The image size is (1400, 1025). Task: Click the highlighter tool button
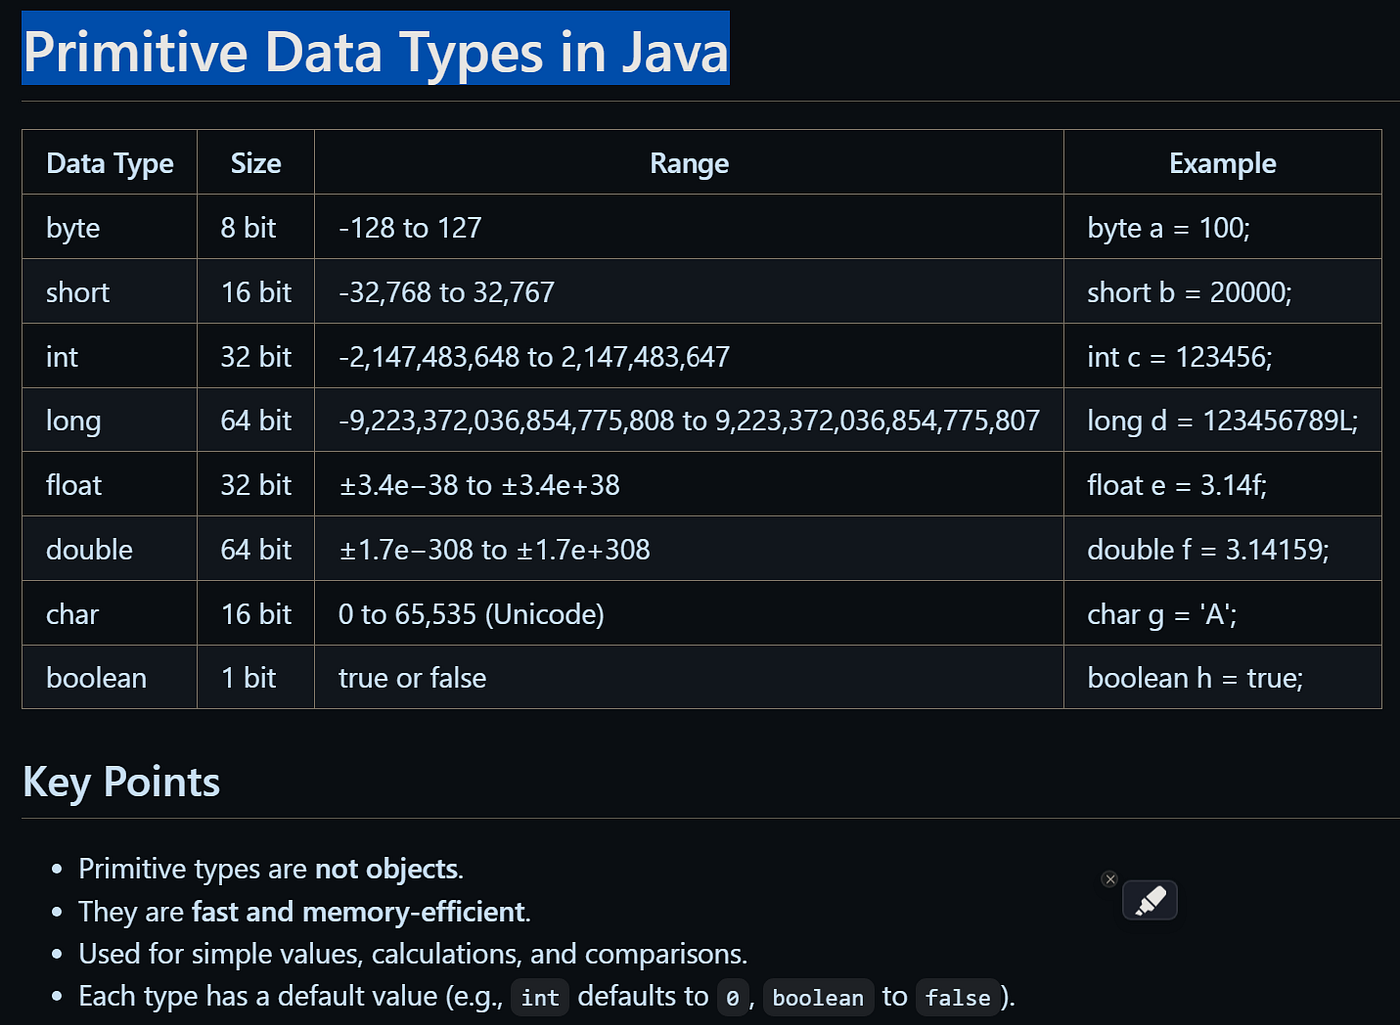[1149, 900]
